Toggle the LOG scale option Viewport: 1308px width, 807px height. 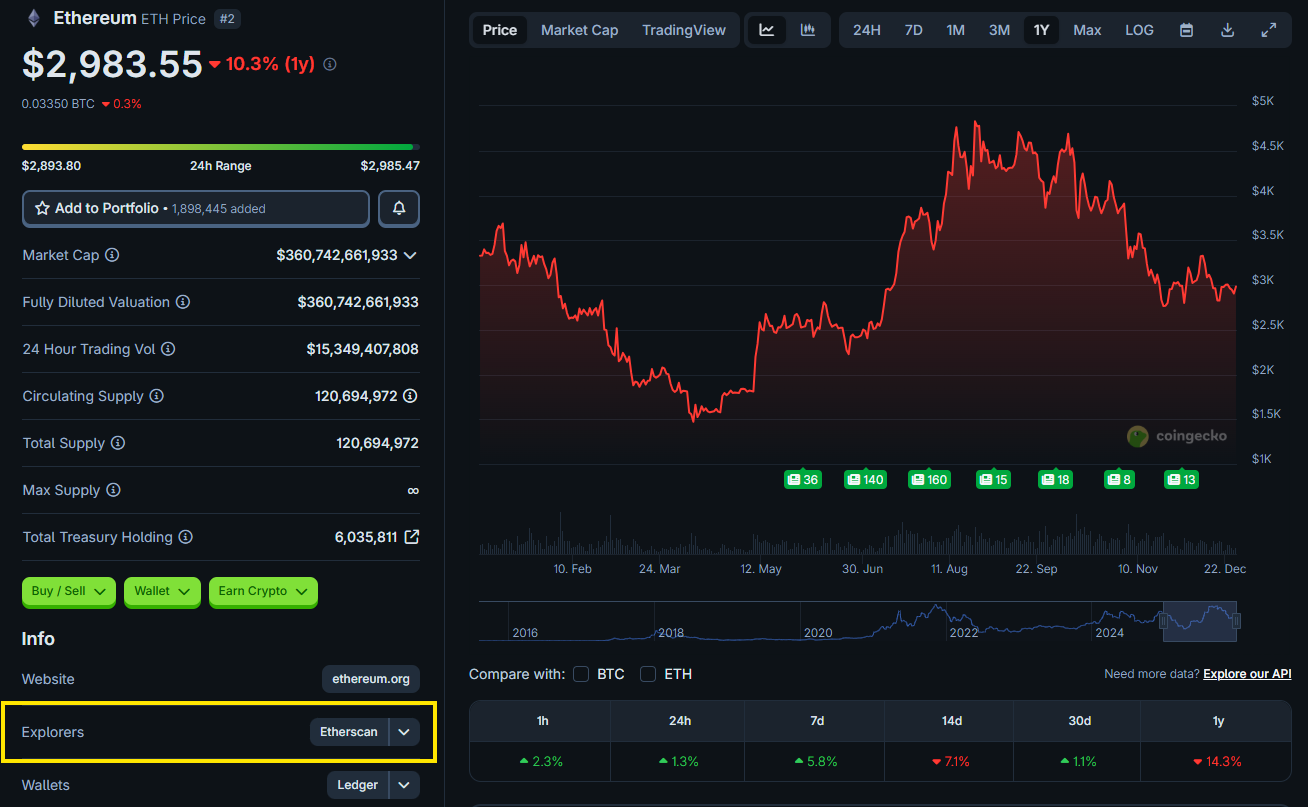tap(1139, 30)
